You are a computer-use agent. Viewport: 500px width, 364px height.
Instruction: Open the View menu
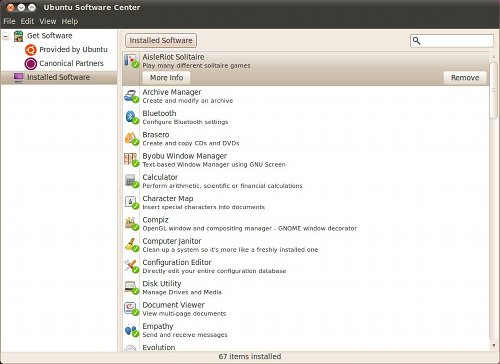48,21
